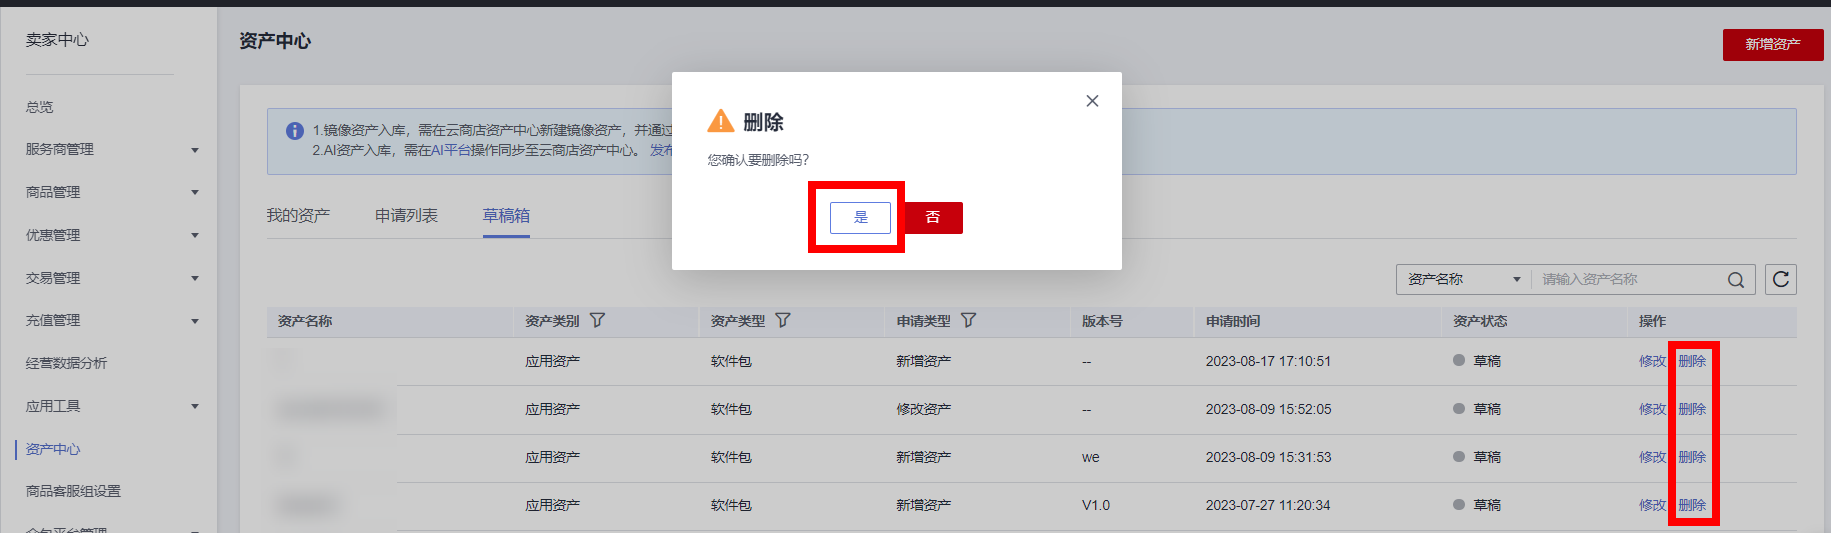
Task: Click the refresh icon button
Action: (1781, 280)
